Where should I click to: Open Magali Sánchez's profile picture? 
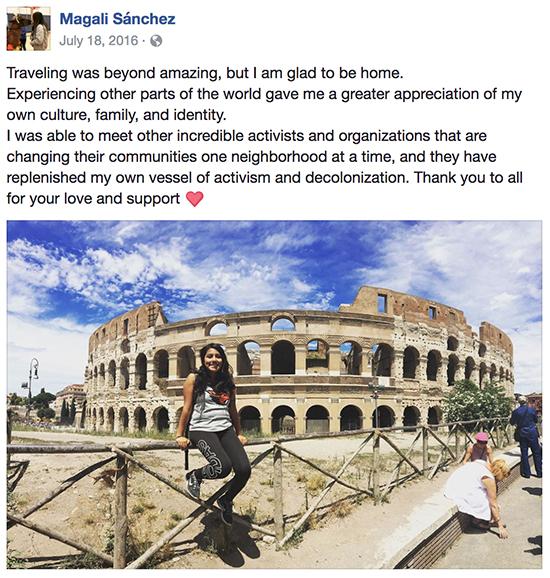pos(29,28)
